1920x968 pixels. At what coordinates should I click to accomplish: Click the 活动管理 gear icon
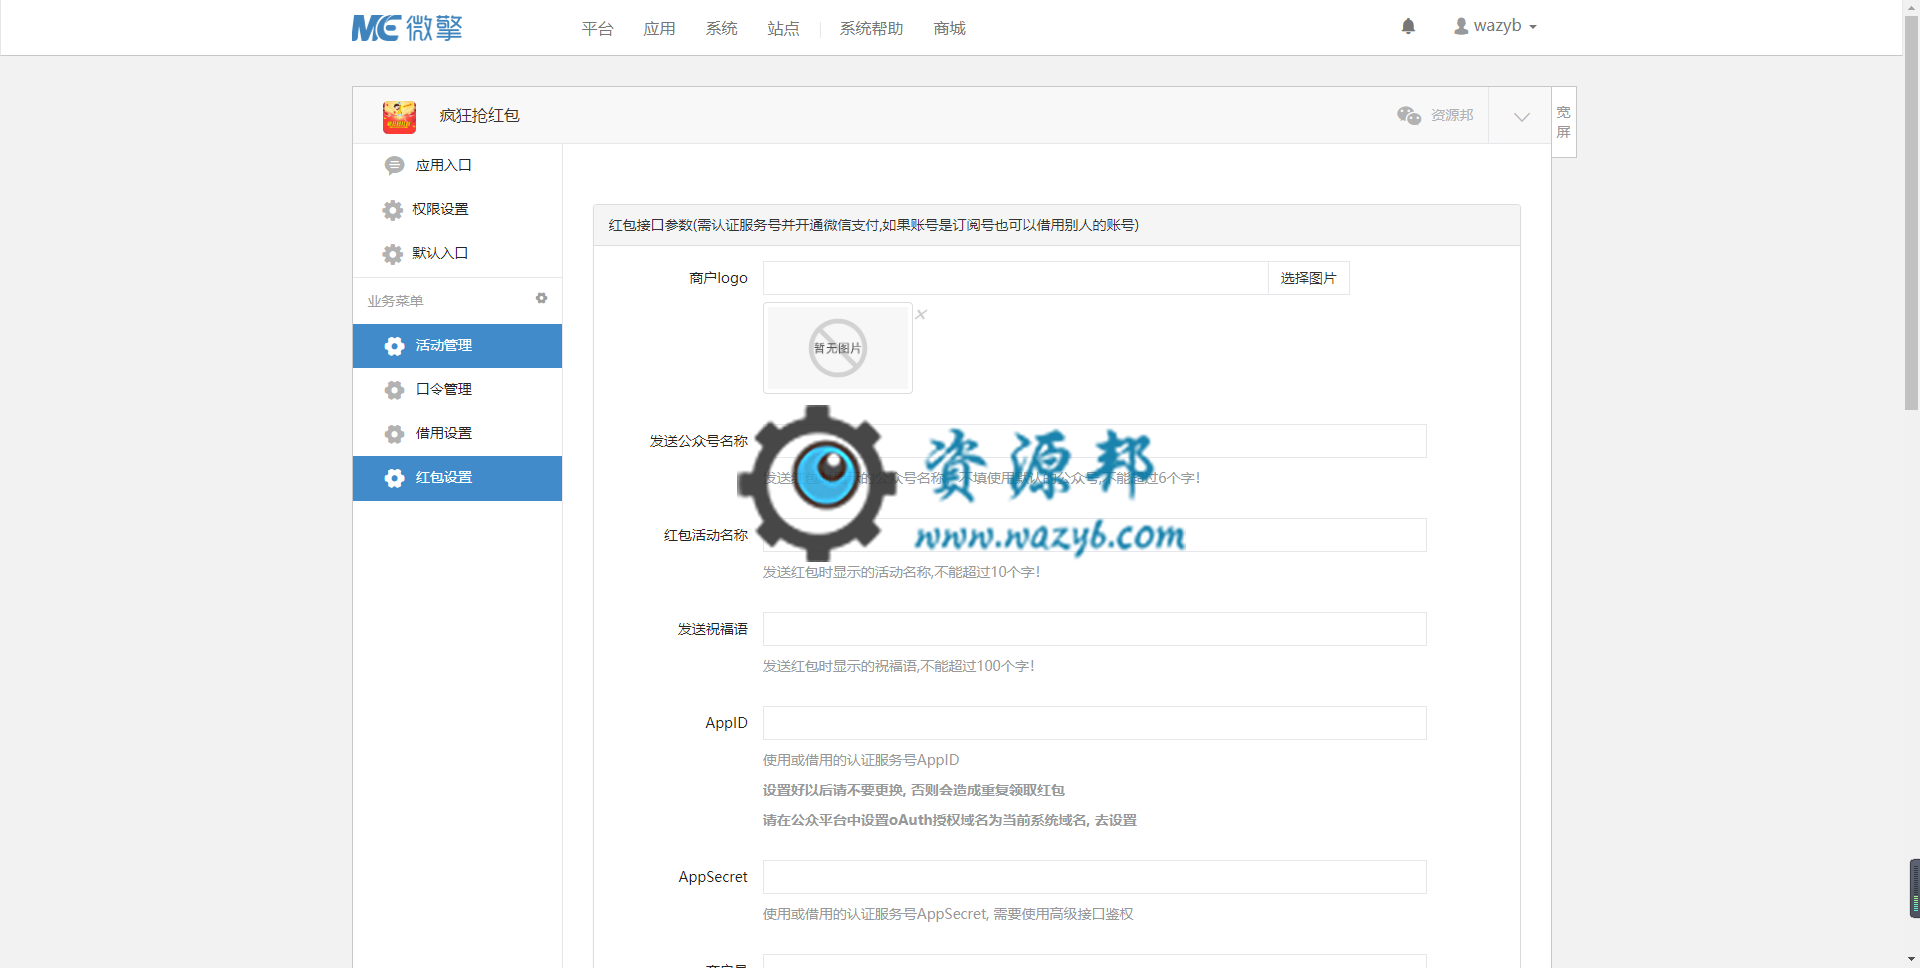click(x=395, y=346)
